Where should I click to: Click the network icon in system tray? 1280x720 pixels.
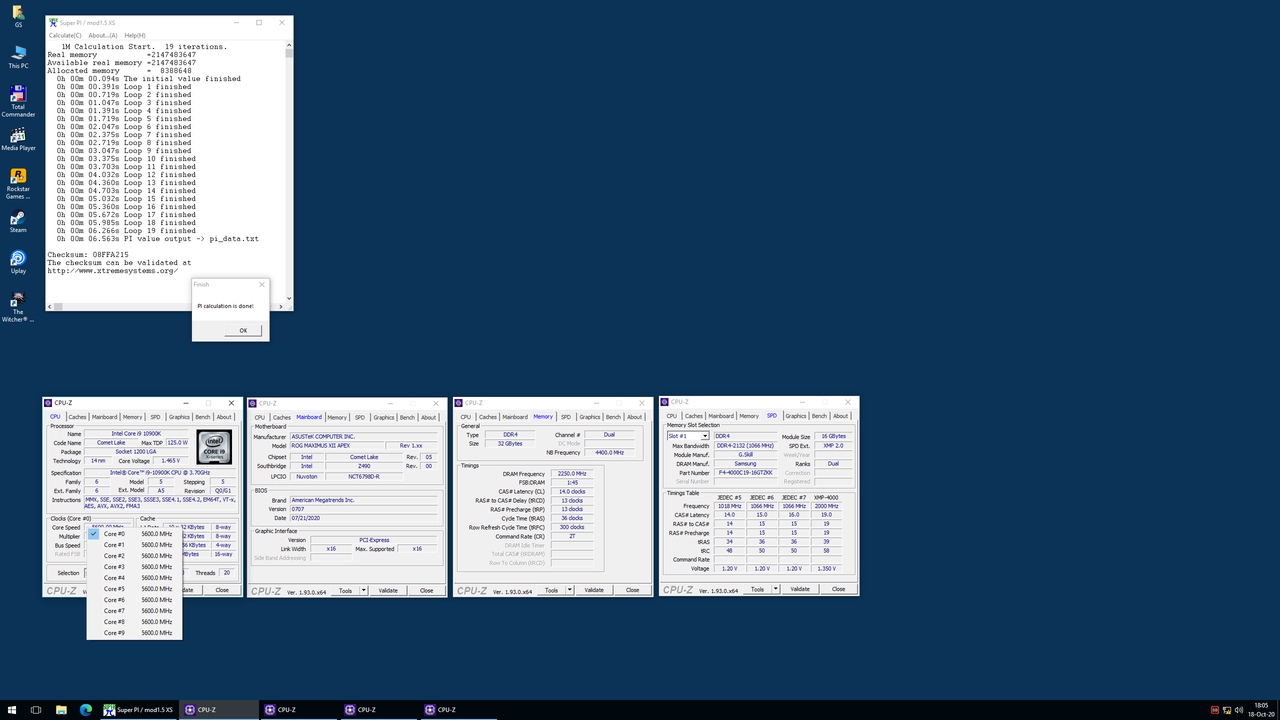(x=1227, y=710)
